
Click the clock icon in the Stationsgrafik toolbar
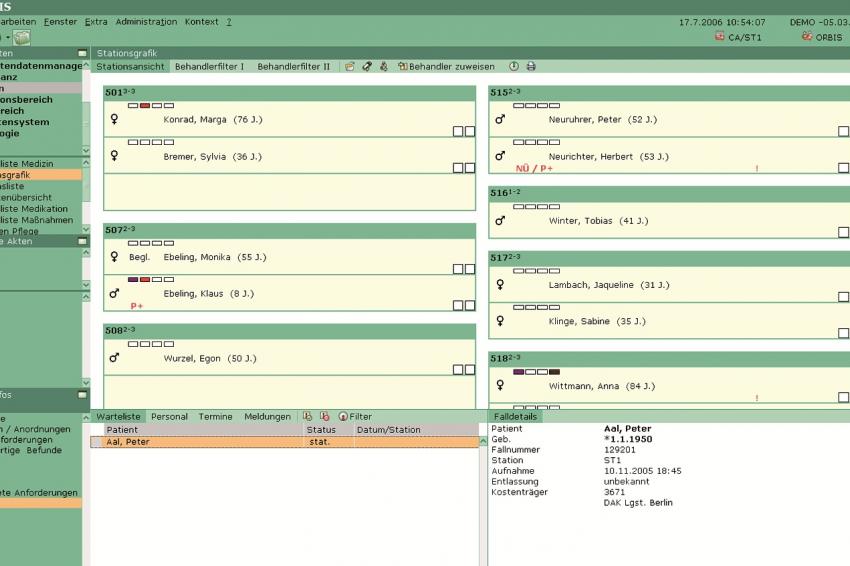pyautogui.click(x=514, y=67)
